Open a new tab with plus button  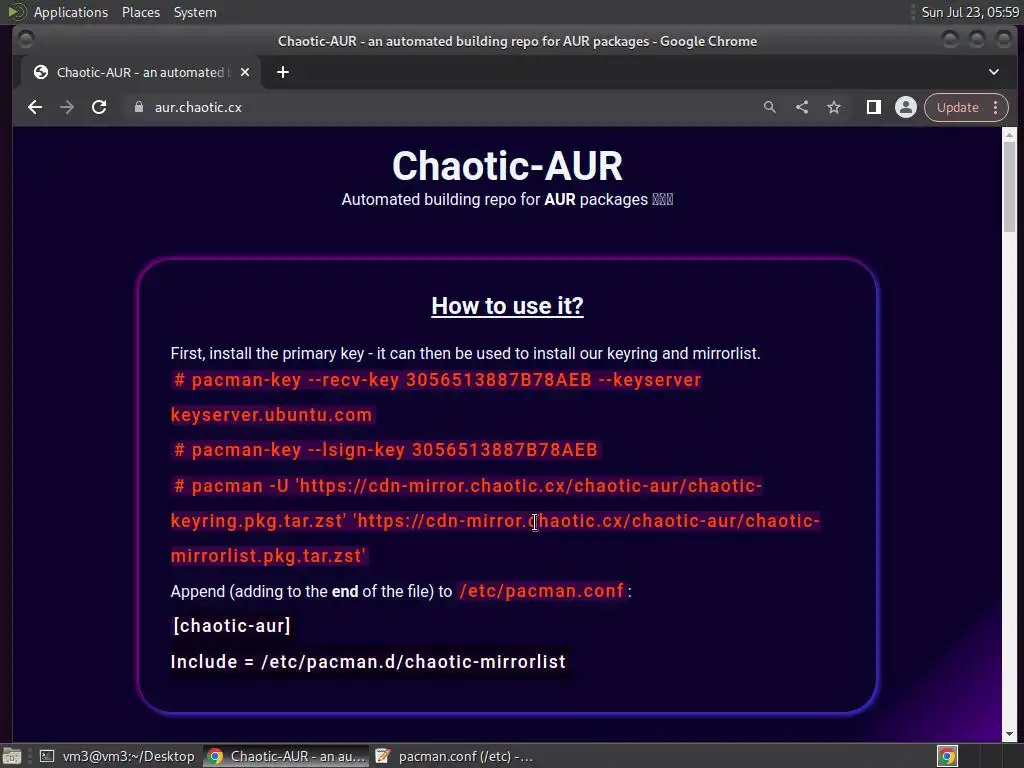pos(283,72)
